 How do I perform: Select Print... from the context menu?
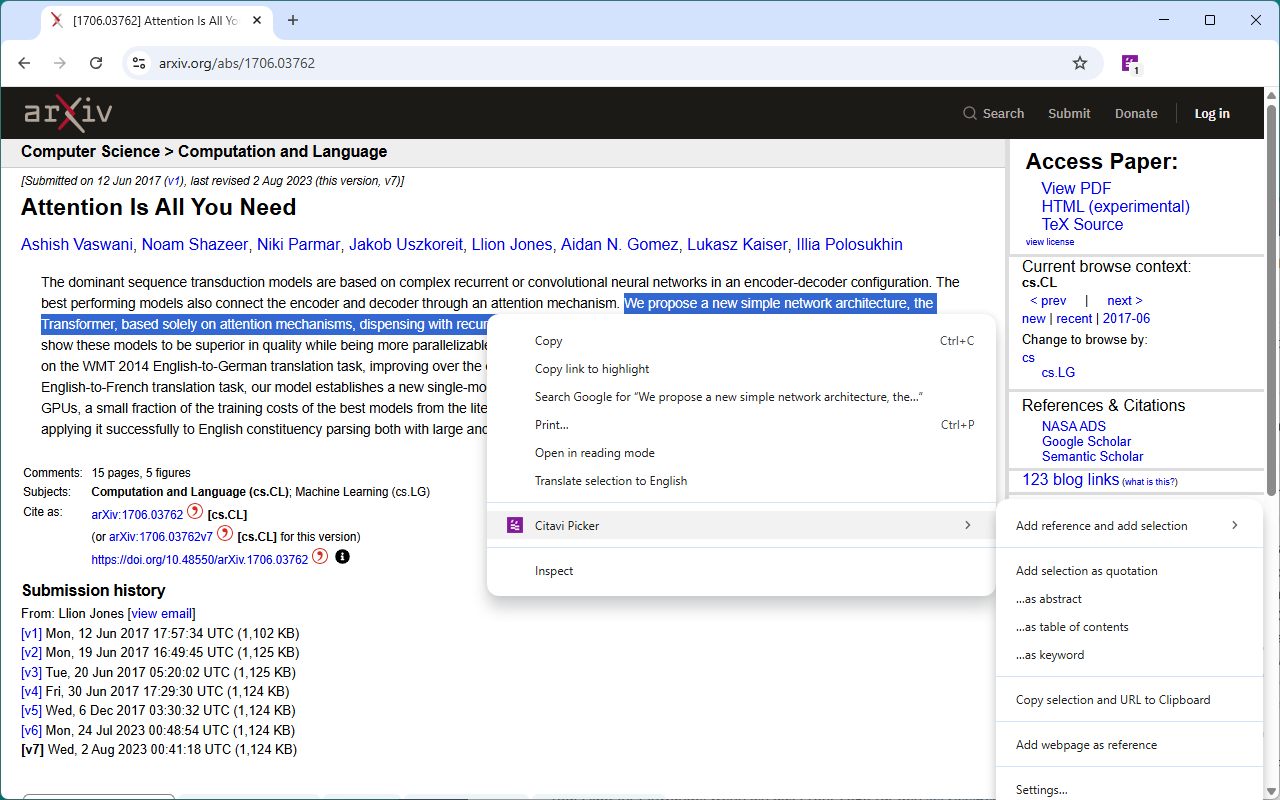pyautogui.click(x=741, y=425)
